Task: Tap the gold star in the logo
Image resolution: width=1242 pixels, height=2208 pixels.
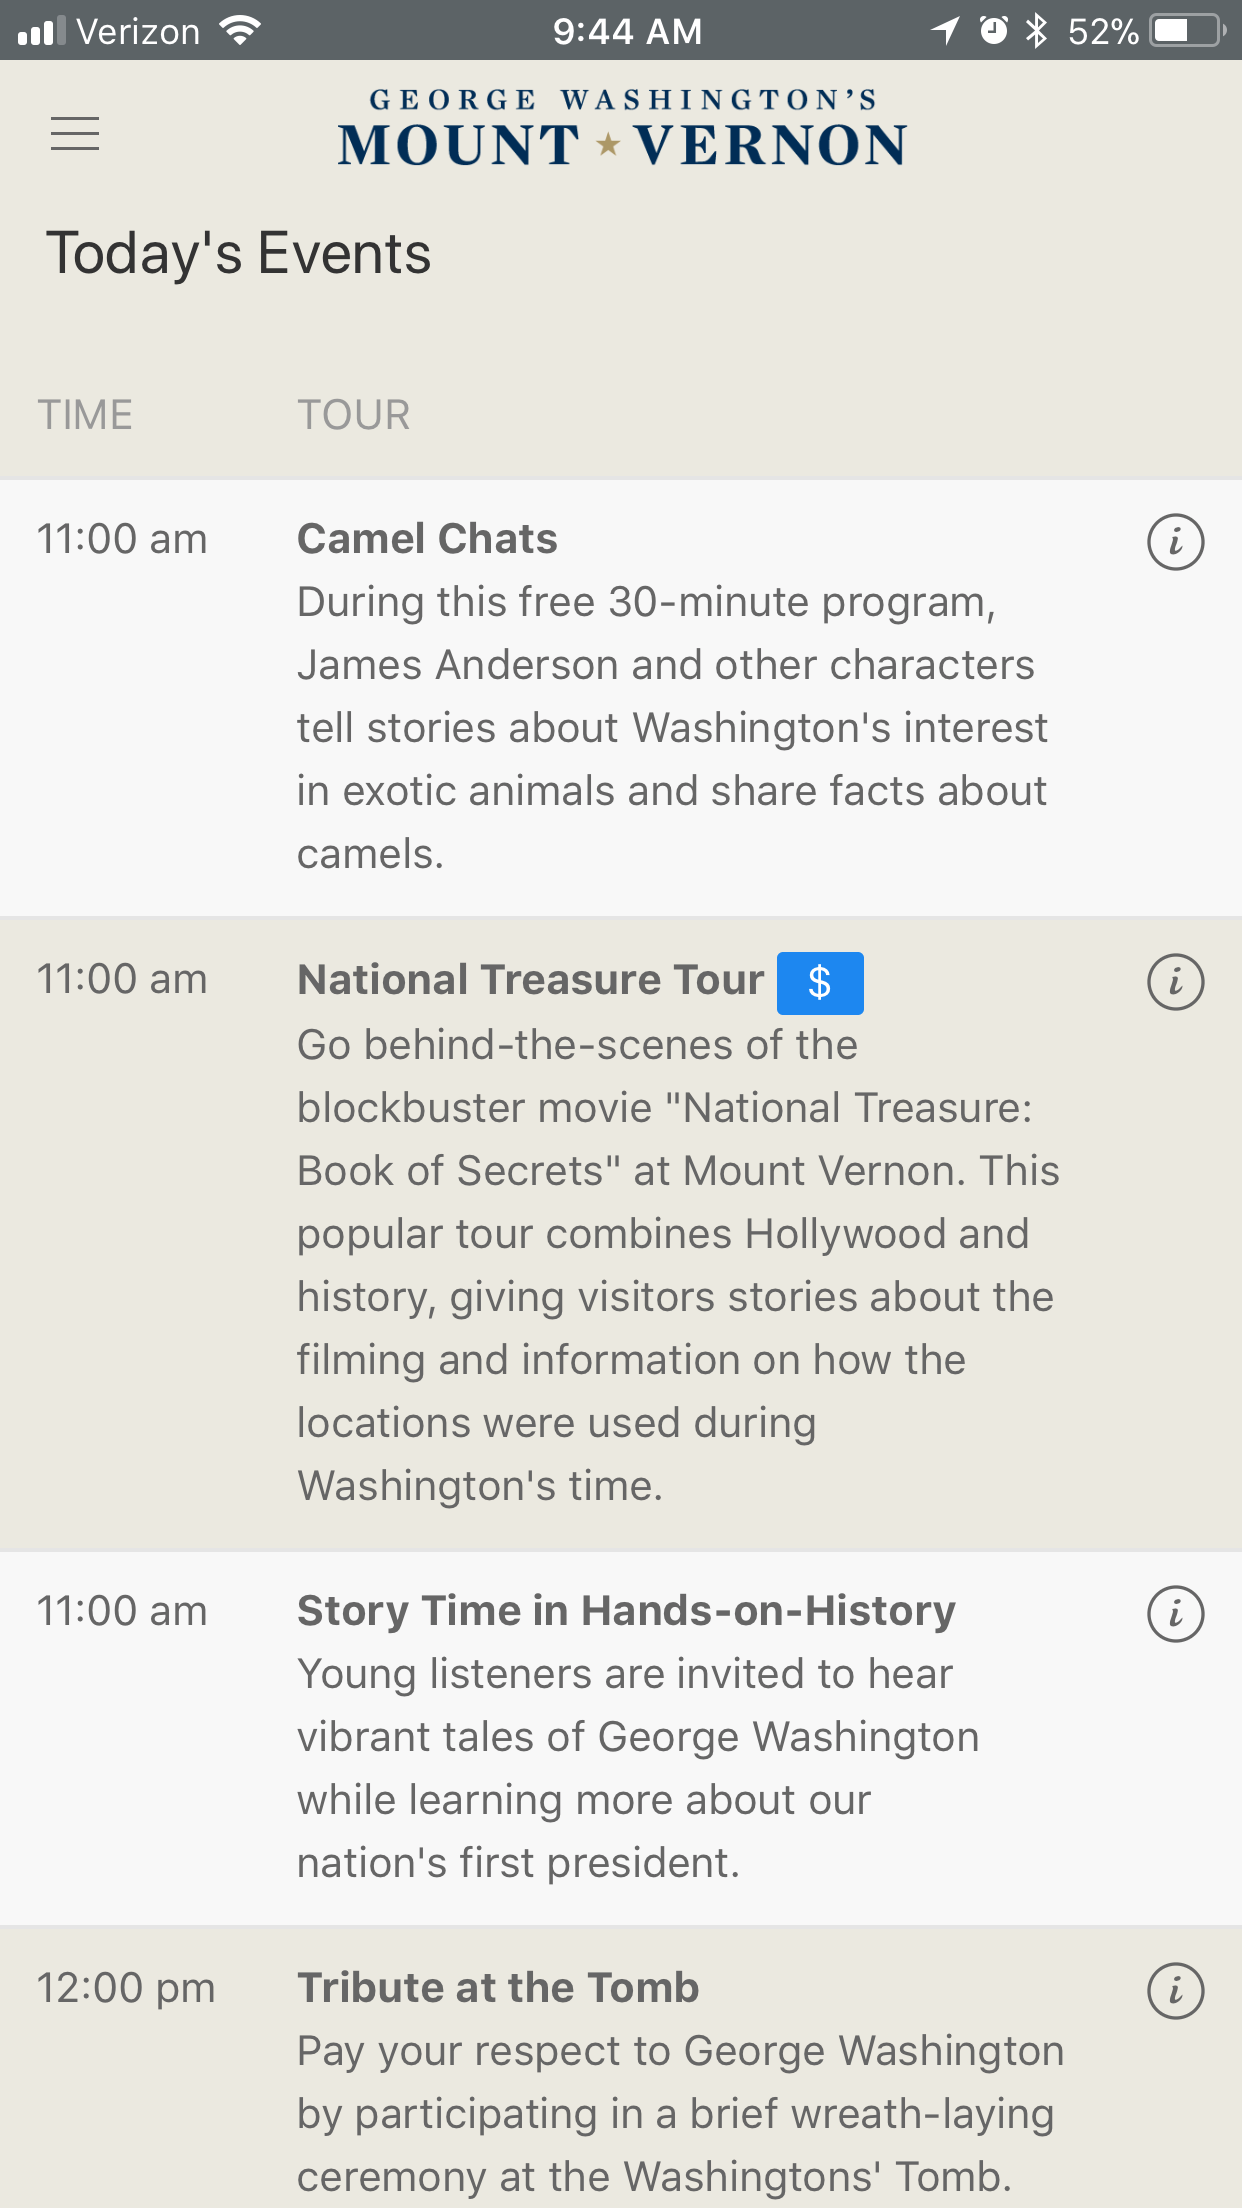Action: (x=608, y=145)
